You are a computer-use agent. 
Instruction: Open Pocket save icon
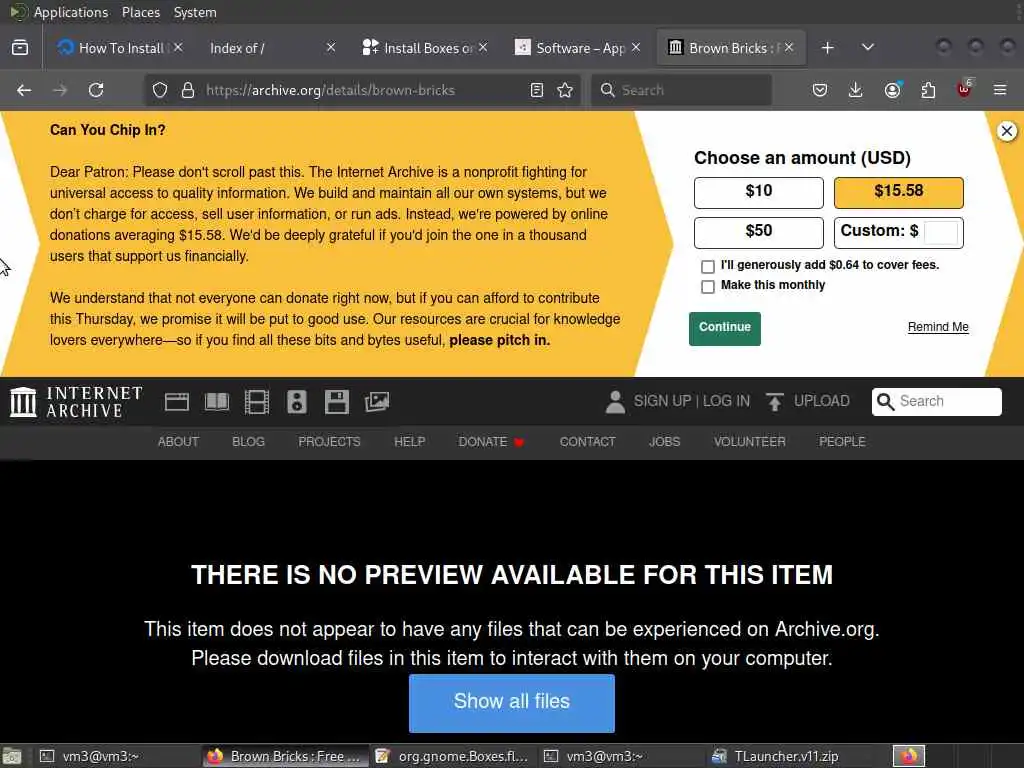pos(820,90)
